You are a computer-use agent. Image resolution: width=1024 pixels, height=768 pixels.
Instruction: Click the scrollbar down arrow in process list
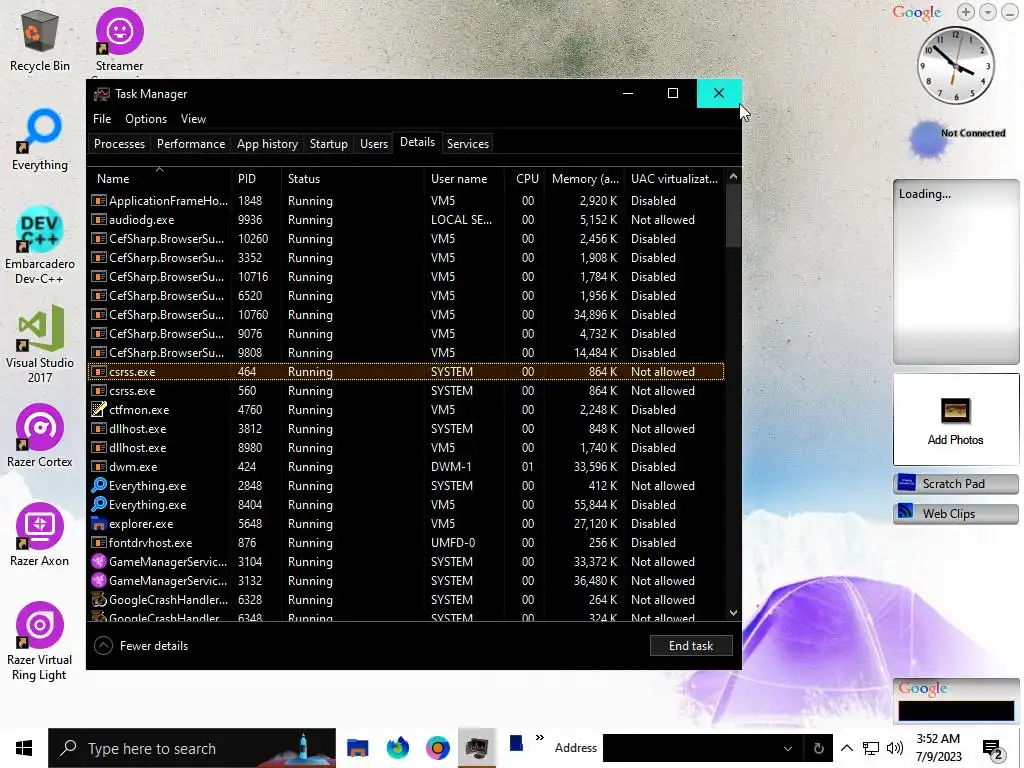point(733,613)
